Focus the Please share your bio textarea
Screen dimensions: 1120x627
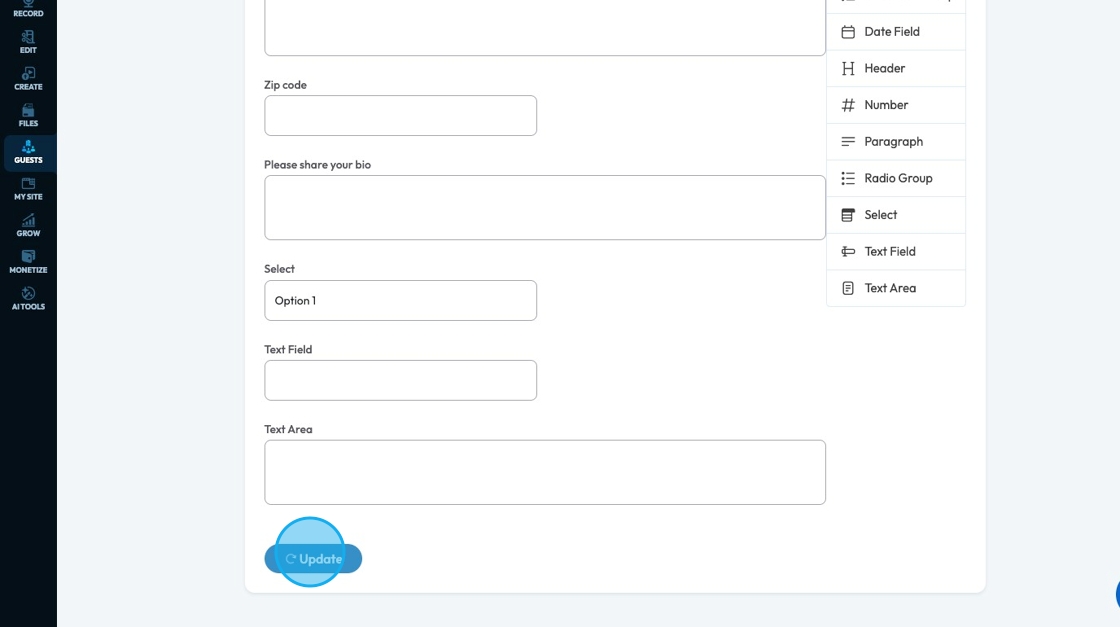point(545,208)
